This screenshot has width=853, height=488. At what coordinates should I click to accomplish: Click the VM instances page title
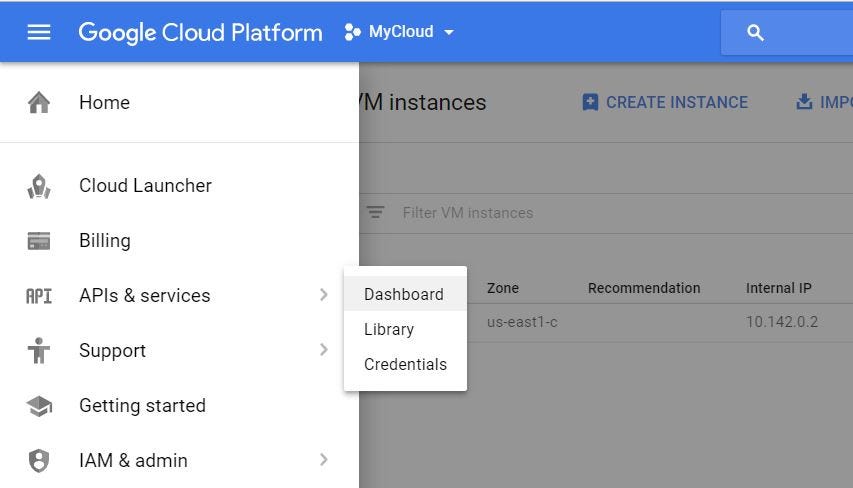(x=423, y=102)
